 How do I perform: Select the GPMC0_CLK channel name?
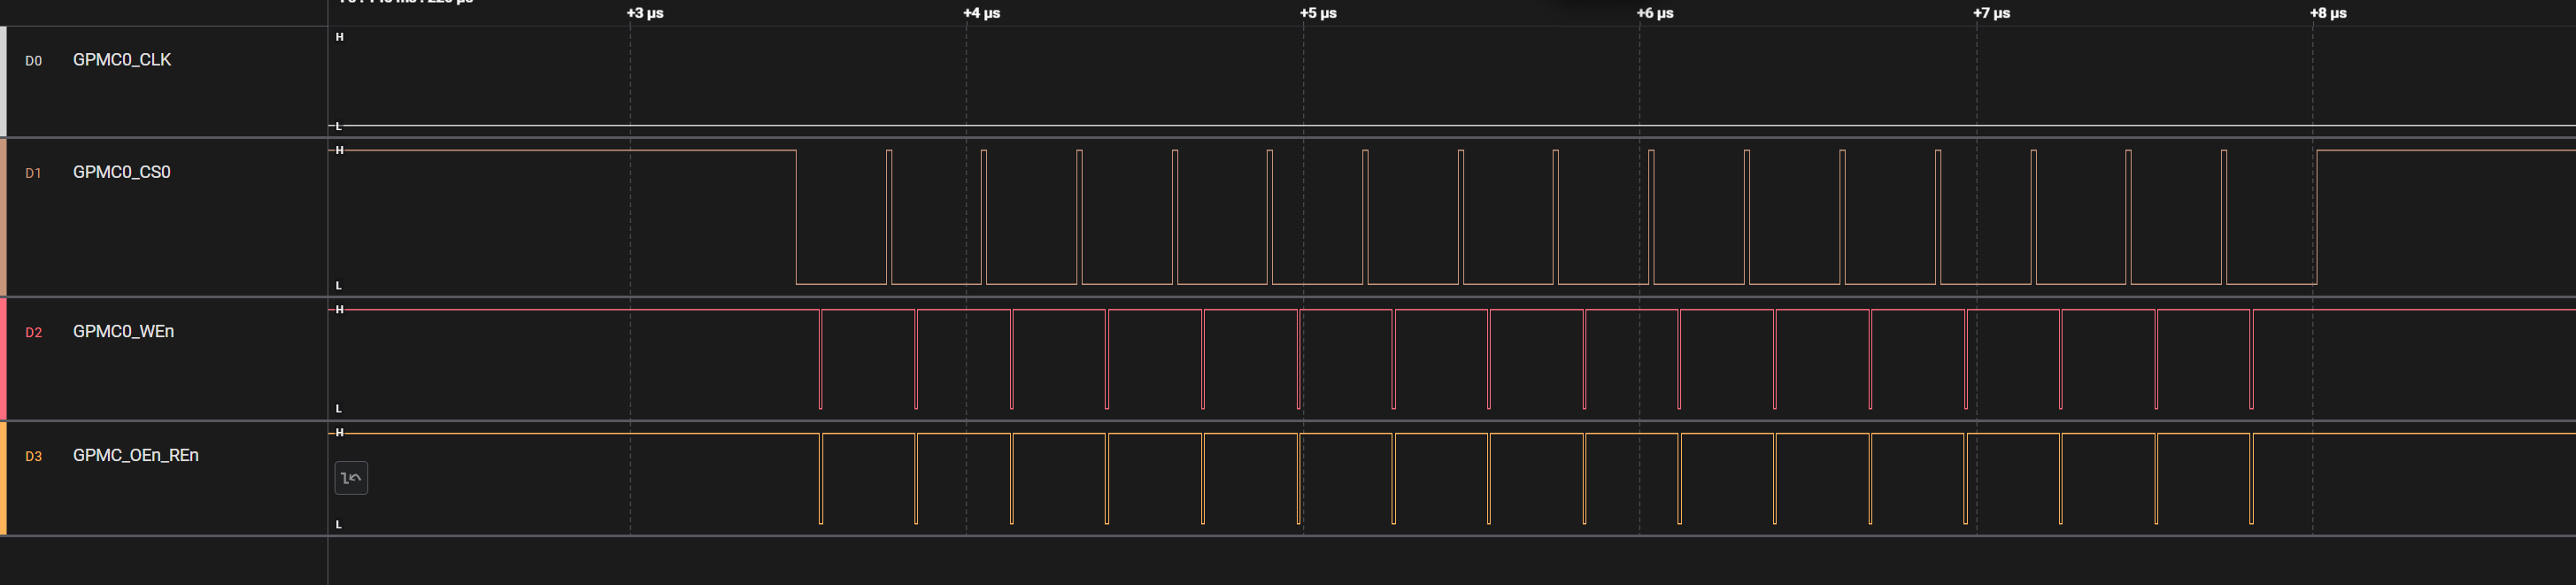point(122,60)
